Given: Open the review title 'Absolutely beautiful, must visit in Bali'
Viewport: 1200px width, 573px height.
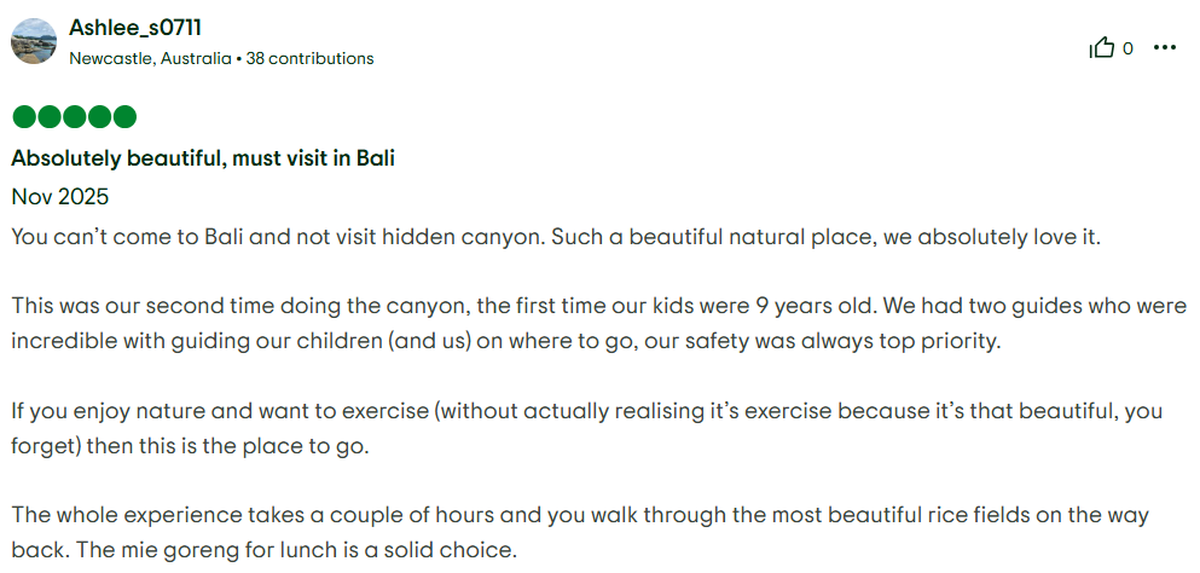Looking at the screenshot, I should (x=203, y=158).
